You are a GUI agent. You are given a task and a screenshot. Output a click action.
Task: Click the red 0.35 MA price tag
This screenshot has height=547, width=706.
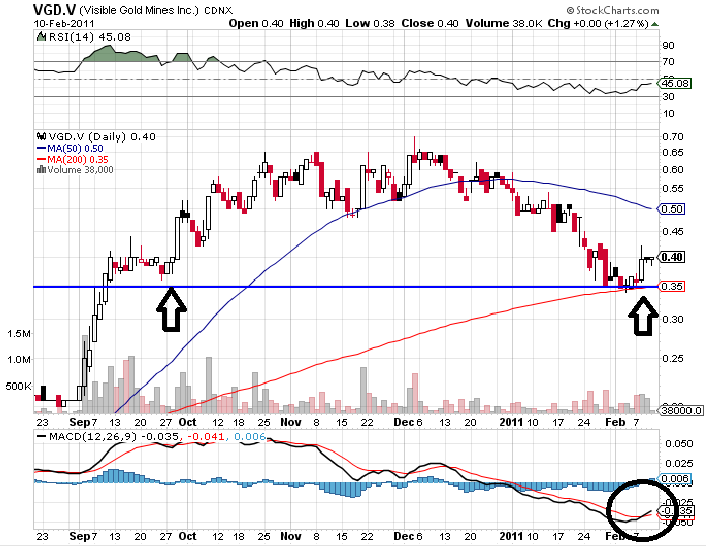[674, 287]
